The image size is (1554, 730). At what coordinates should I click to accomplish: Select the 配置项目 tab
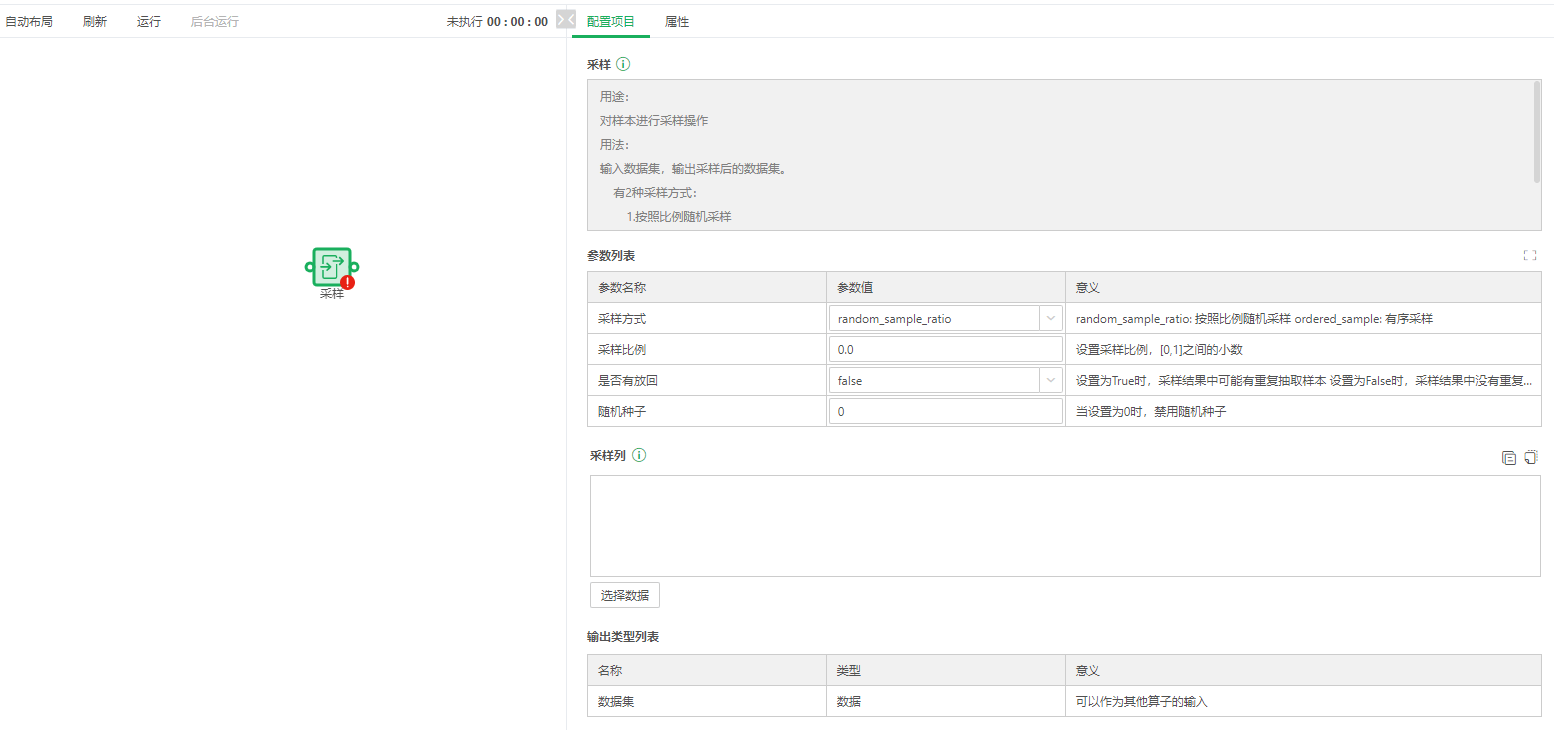point(610,22)
